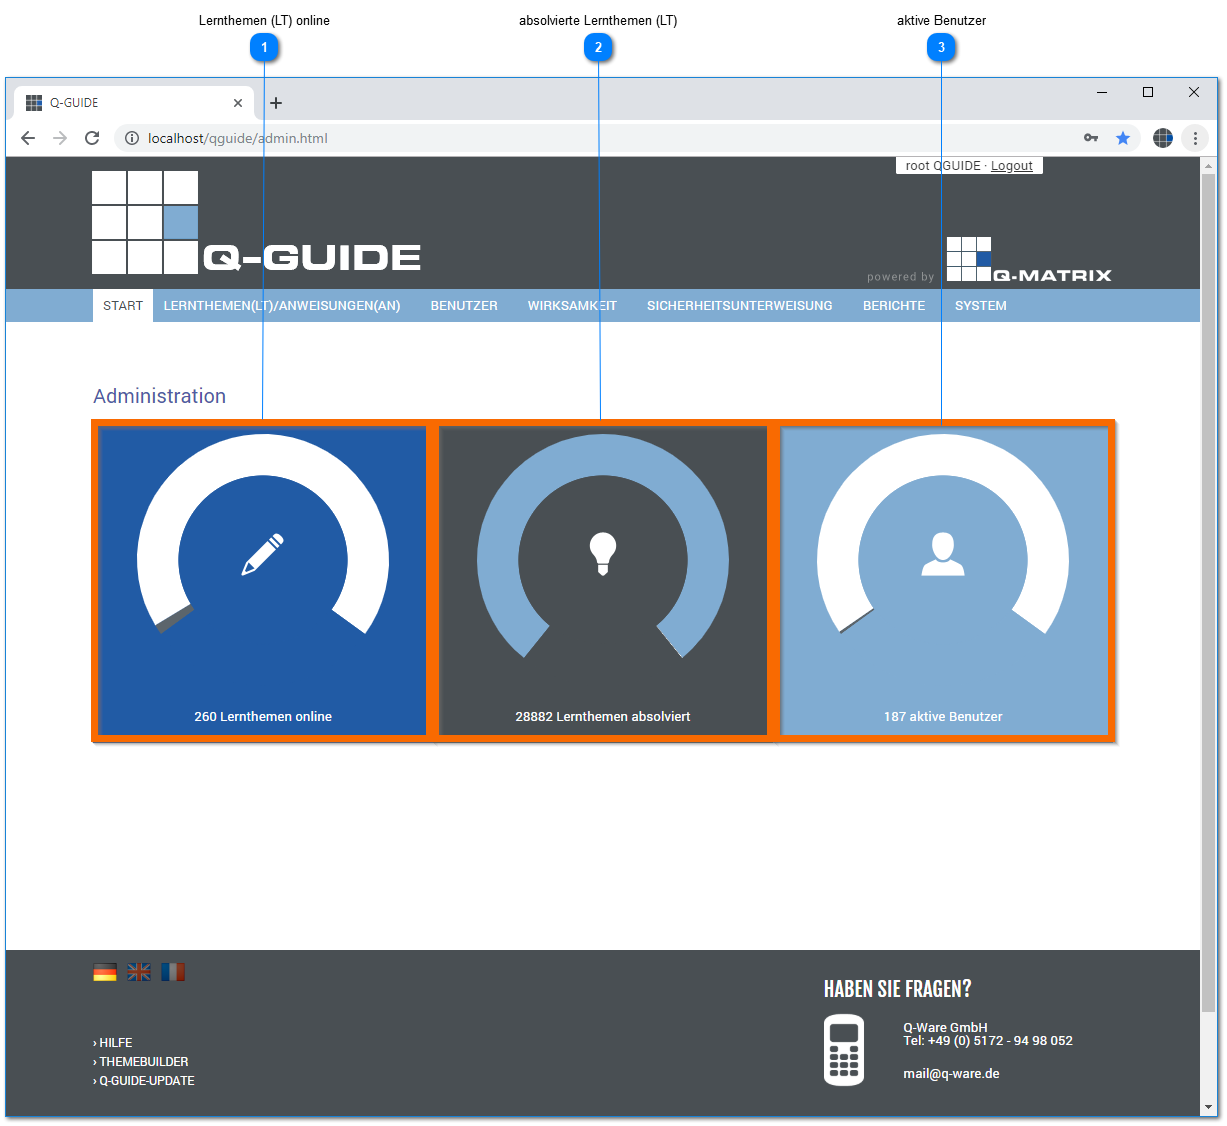Screen dimensions: 1227x1126
Task: Click the browser back arrow
Action: [28, 138]
